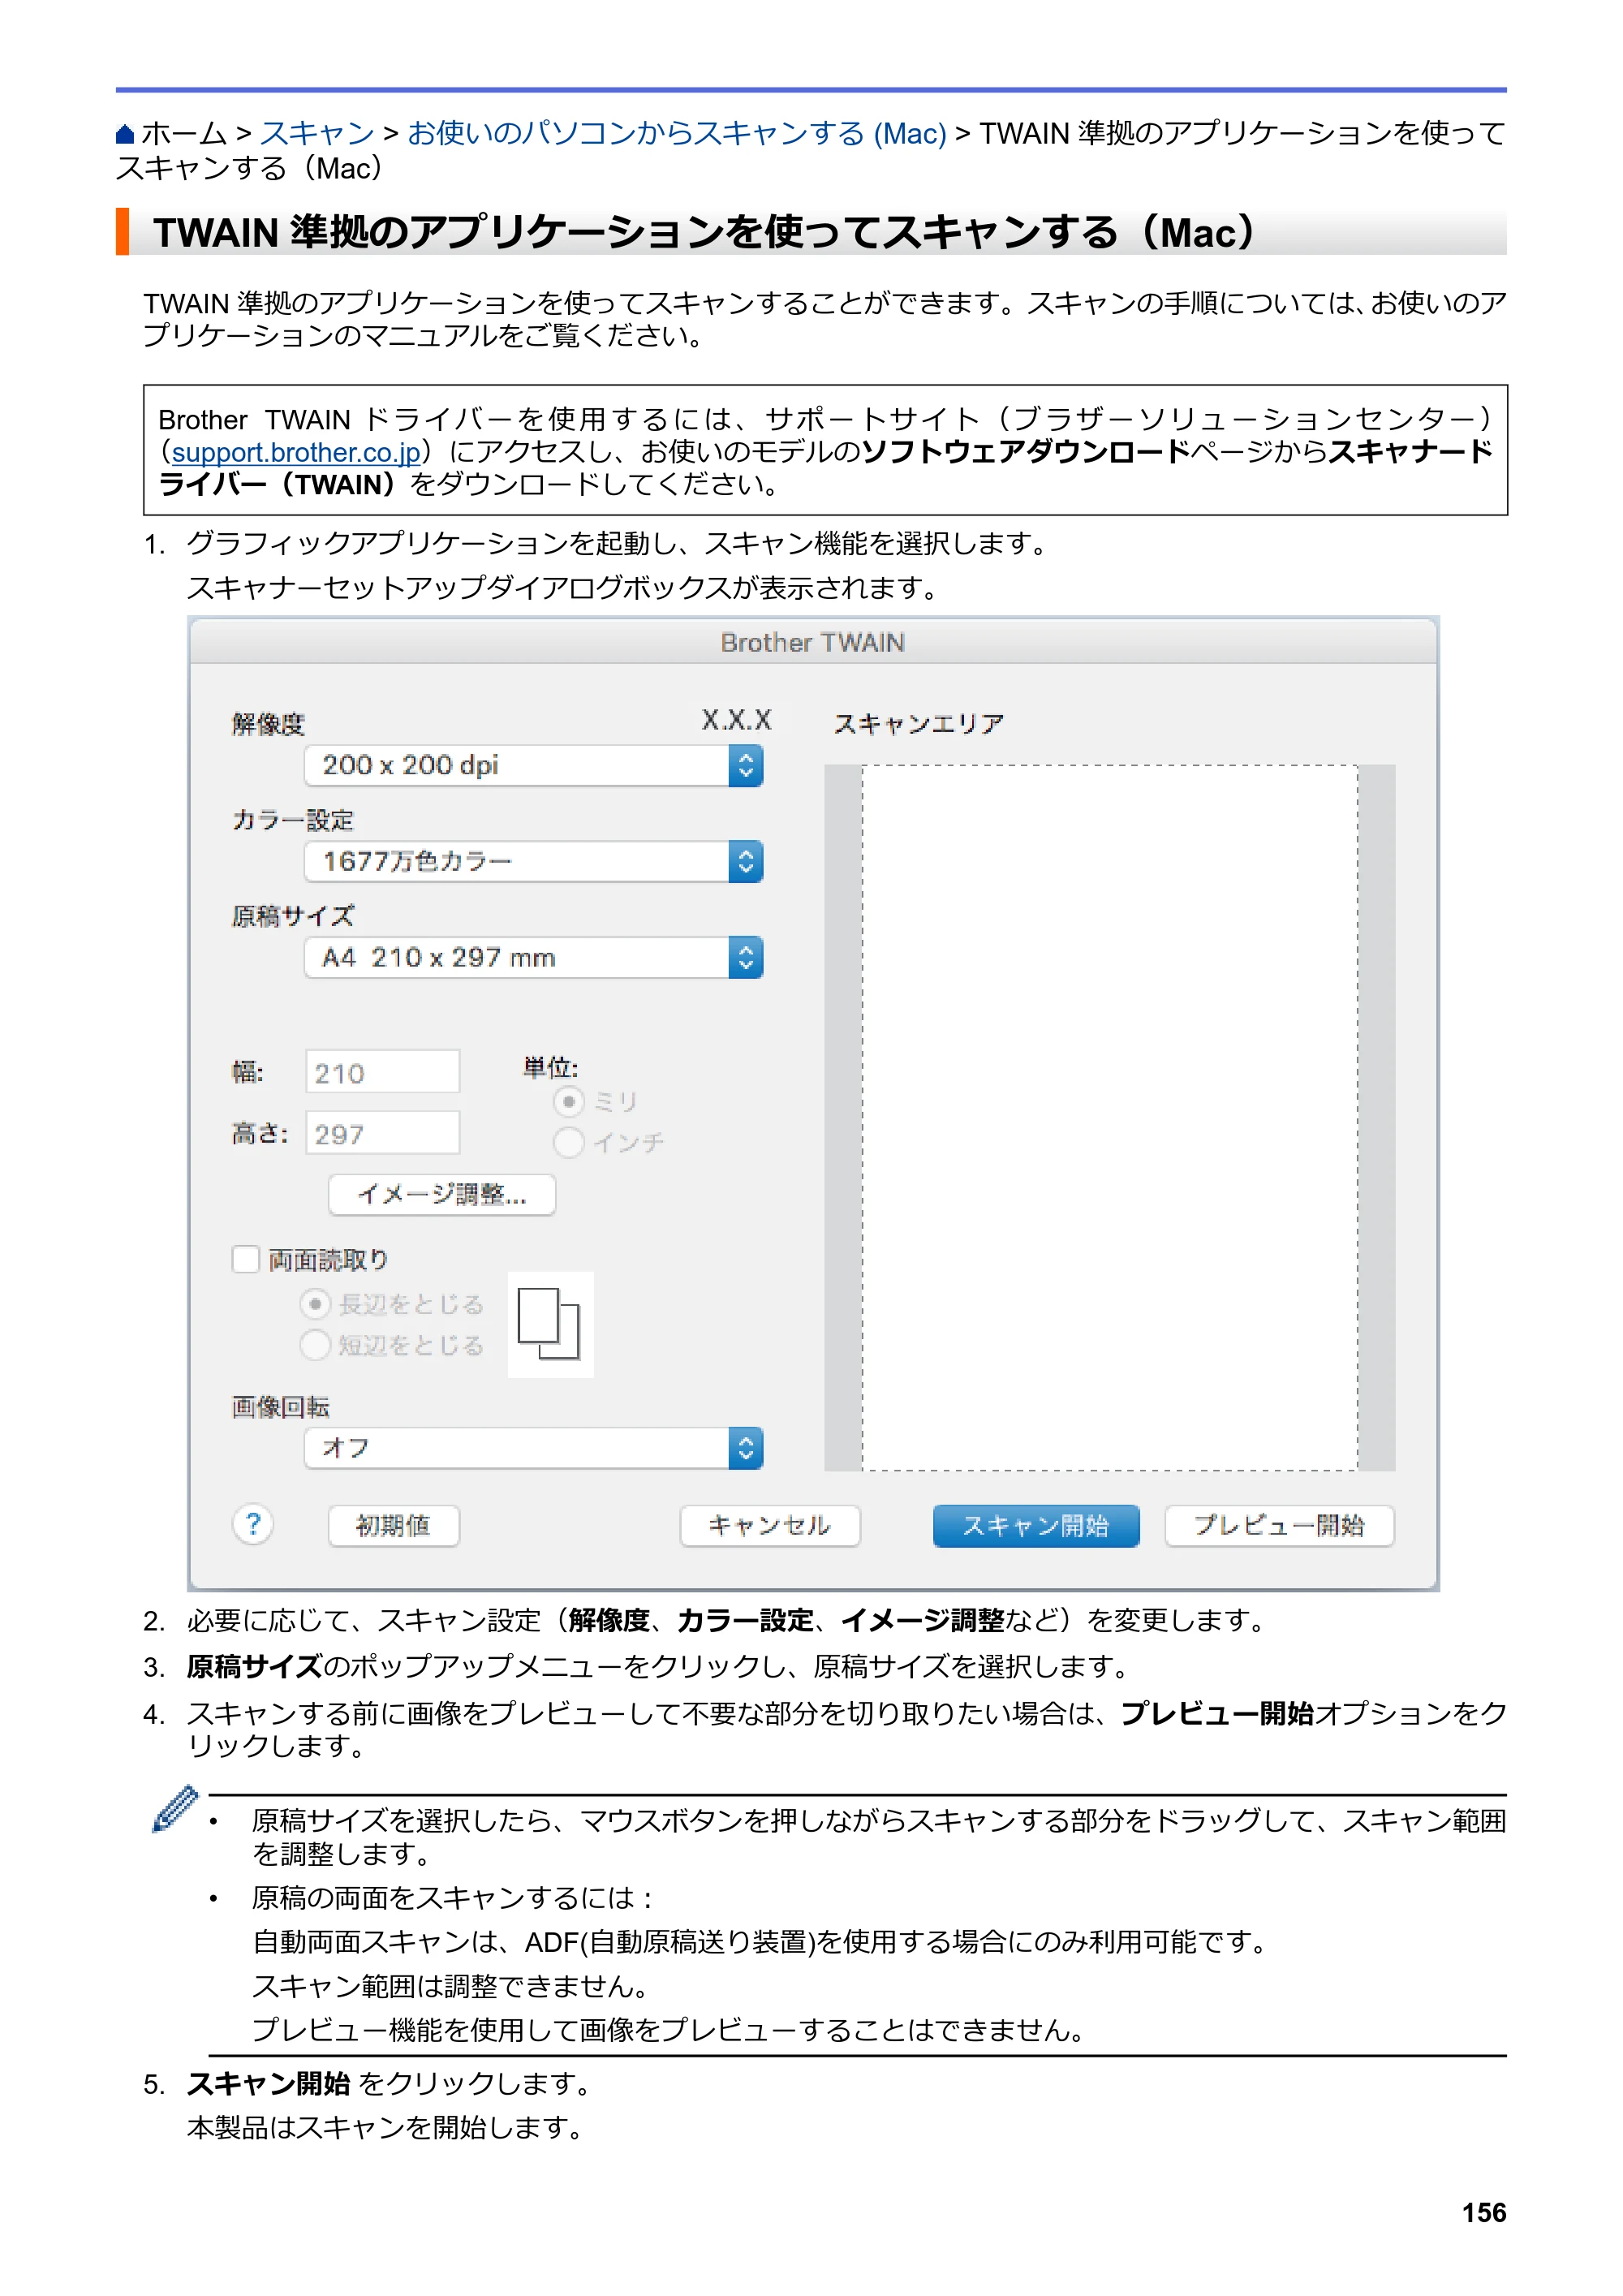
Task: Click the キャンセル button
Action: (x=770, y=1526)
